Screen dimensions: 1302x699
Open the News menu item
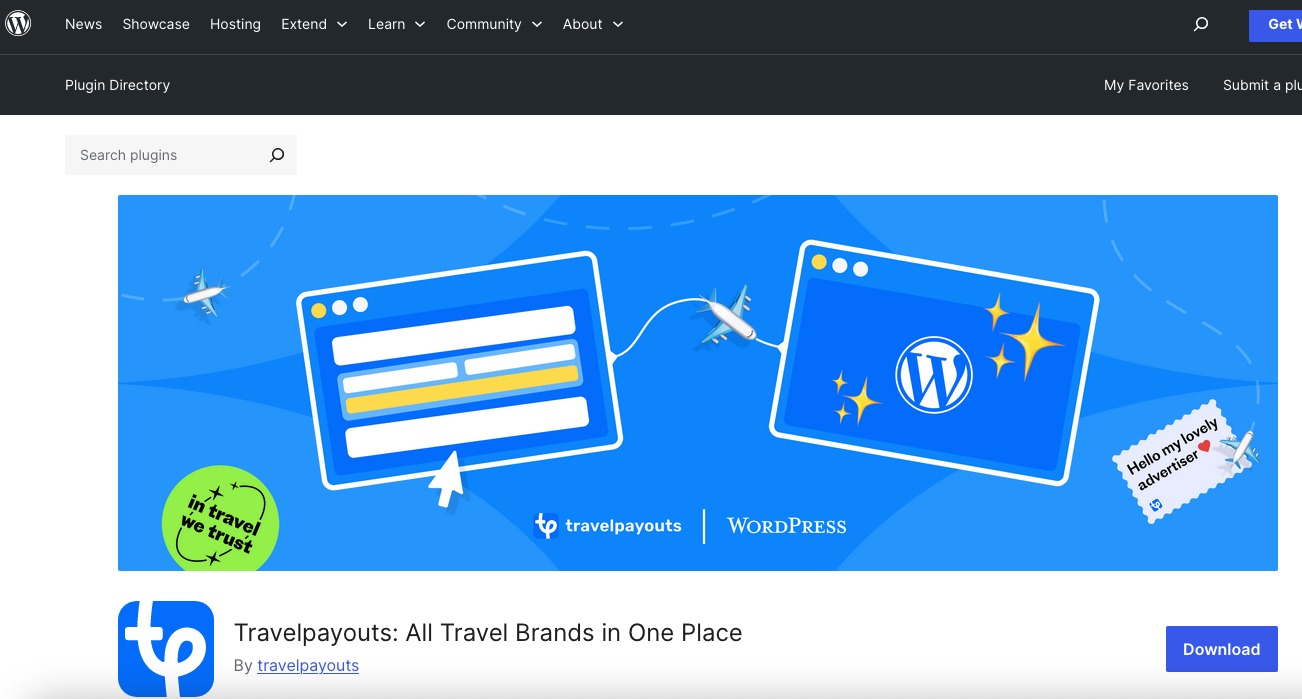[83, 24]
